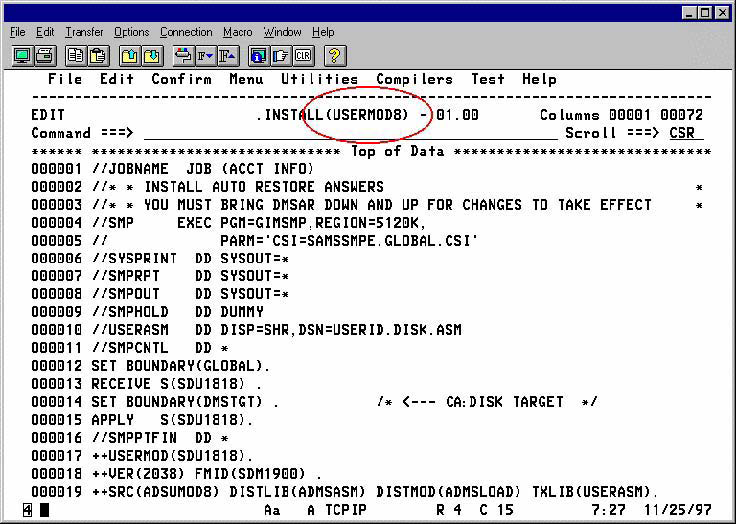
Task: Select Edit in the ISPF action bar
Action: 117,79
